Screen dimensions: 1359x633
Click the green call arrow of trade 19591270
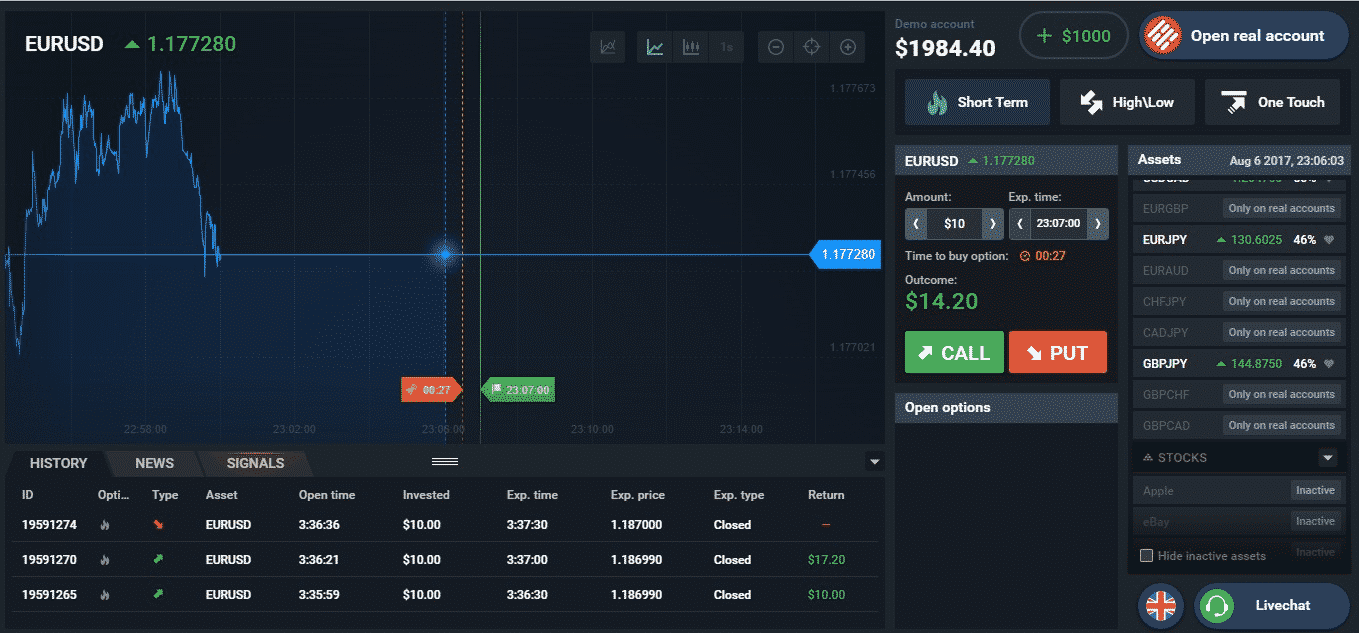tap(157, 559)
